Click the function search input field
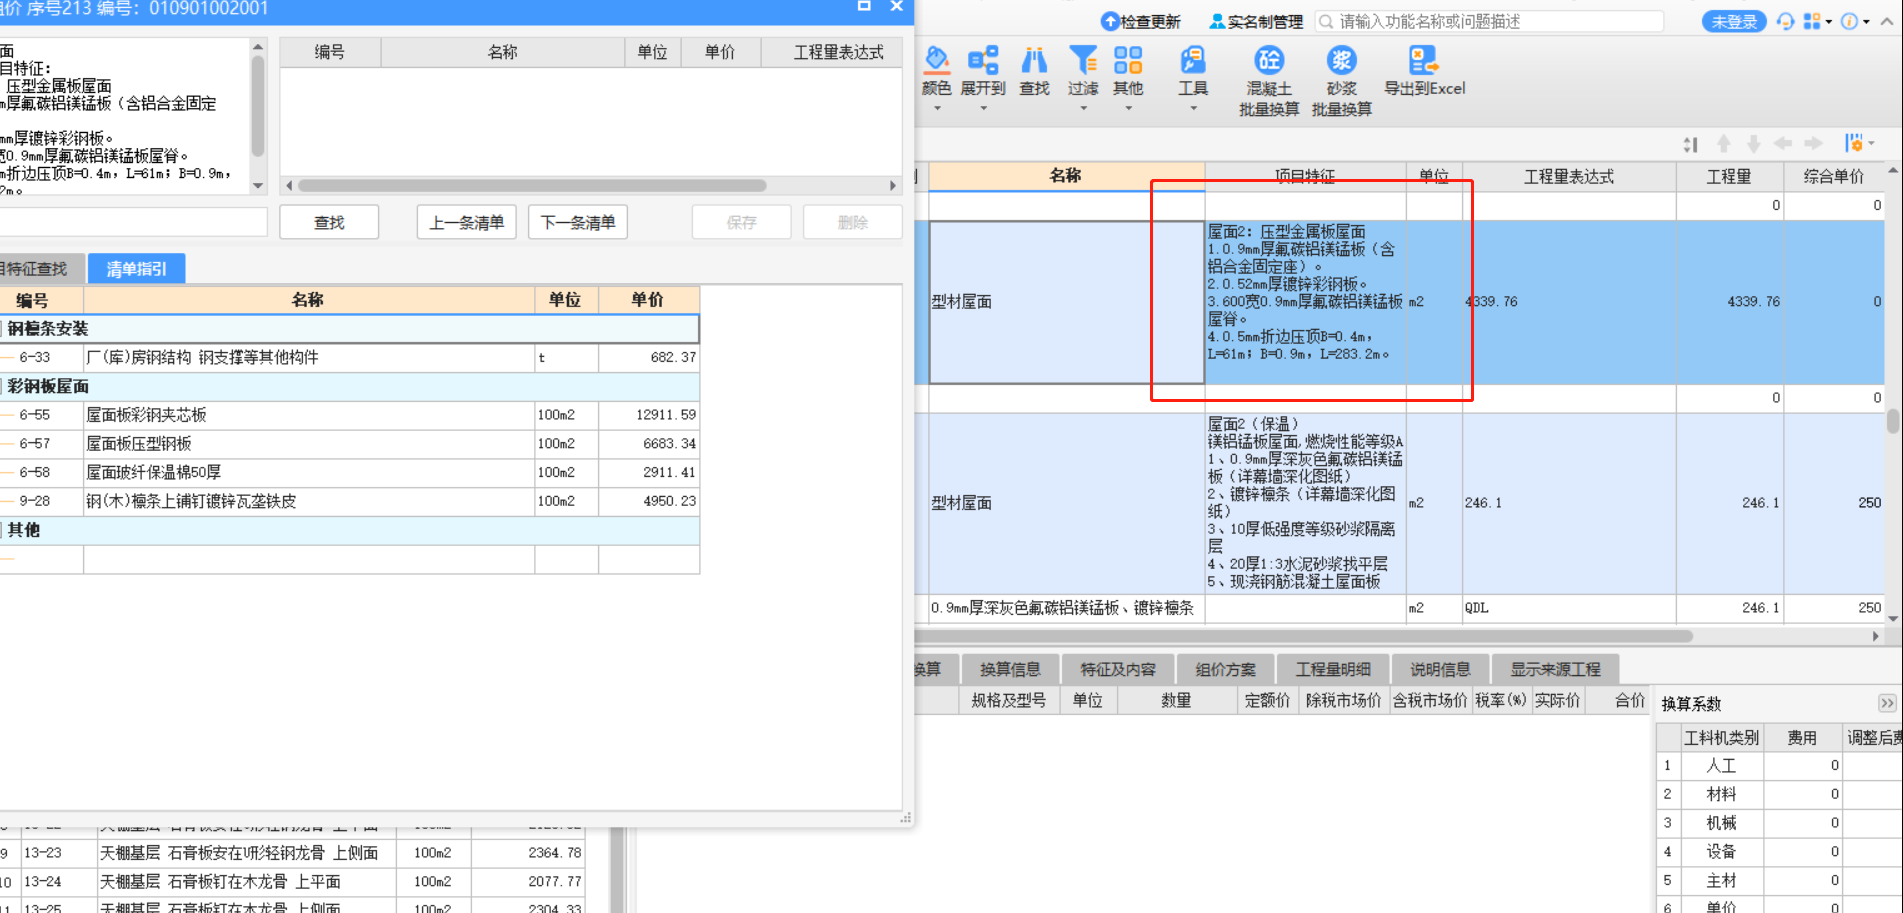Screen dimensions: 1903x913 pyautogui.click(x=1489, y=21)
